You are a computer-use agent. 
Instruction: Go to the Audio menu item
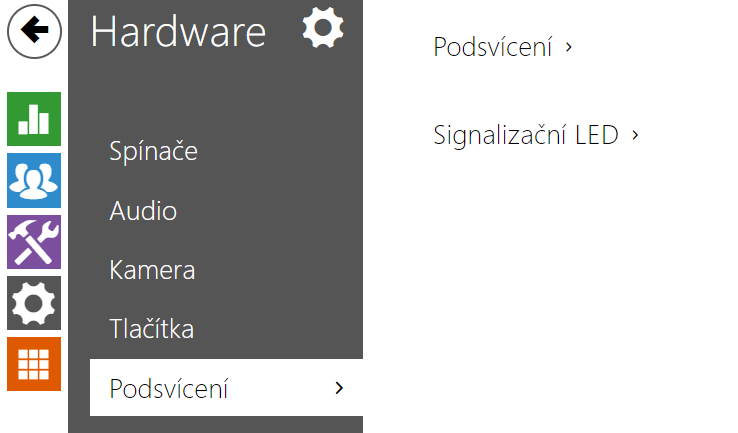click(143, 211)
